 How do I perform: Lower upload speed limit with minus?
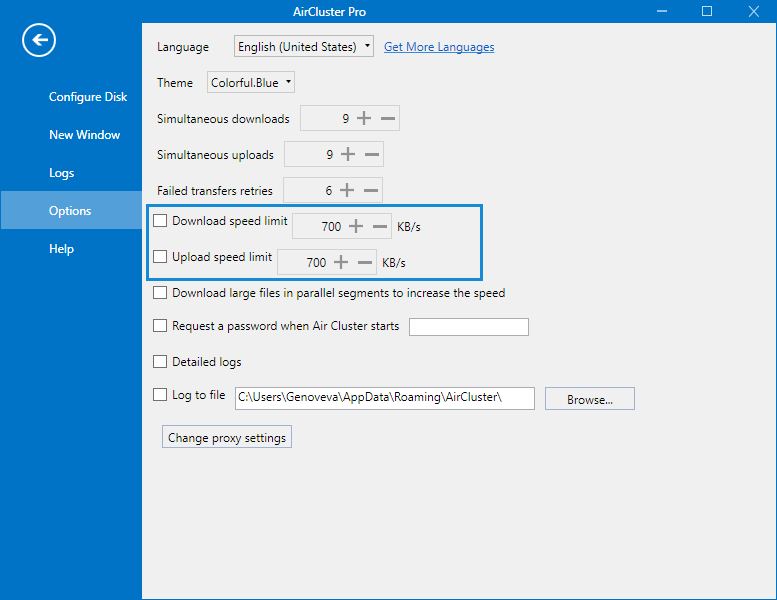tap(365, 262)
